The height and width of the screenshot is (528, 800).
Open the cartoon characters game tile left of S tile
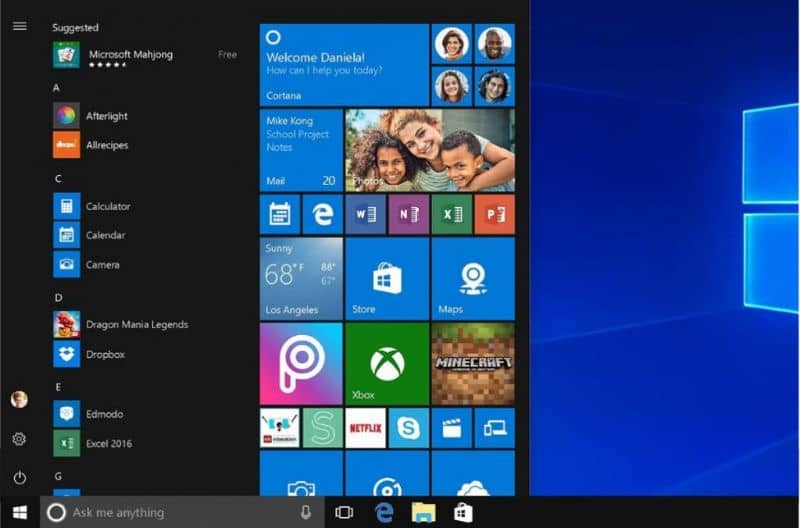tap(280, 428)
